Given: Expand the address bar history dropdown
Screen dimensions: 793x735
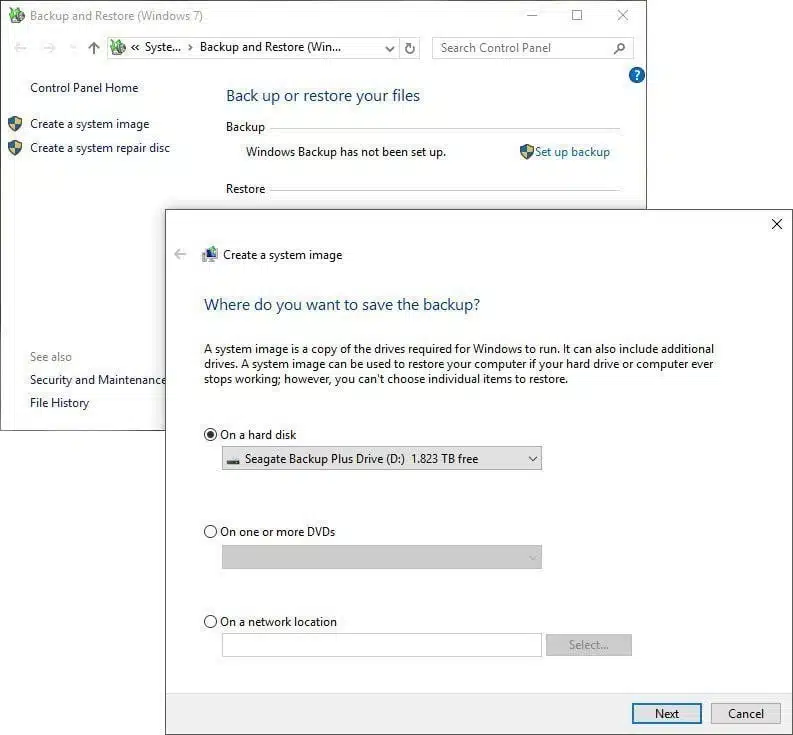Looking at the screenshot, I should [x=389, y=49].
